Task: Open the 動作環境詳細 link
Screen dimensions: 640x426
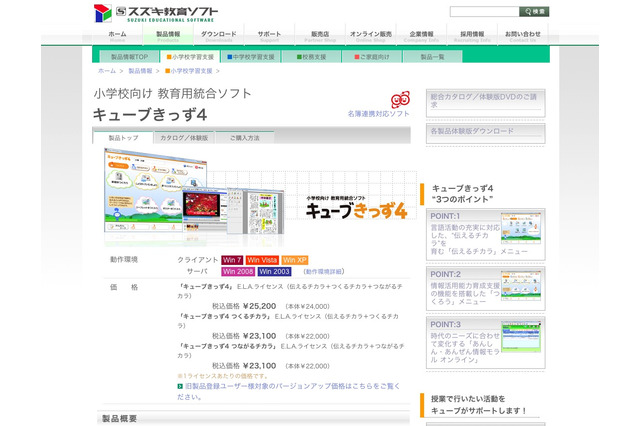Action: pyautogui.click(x=324, y=271)
